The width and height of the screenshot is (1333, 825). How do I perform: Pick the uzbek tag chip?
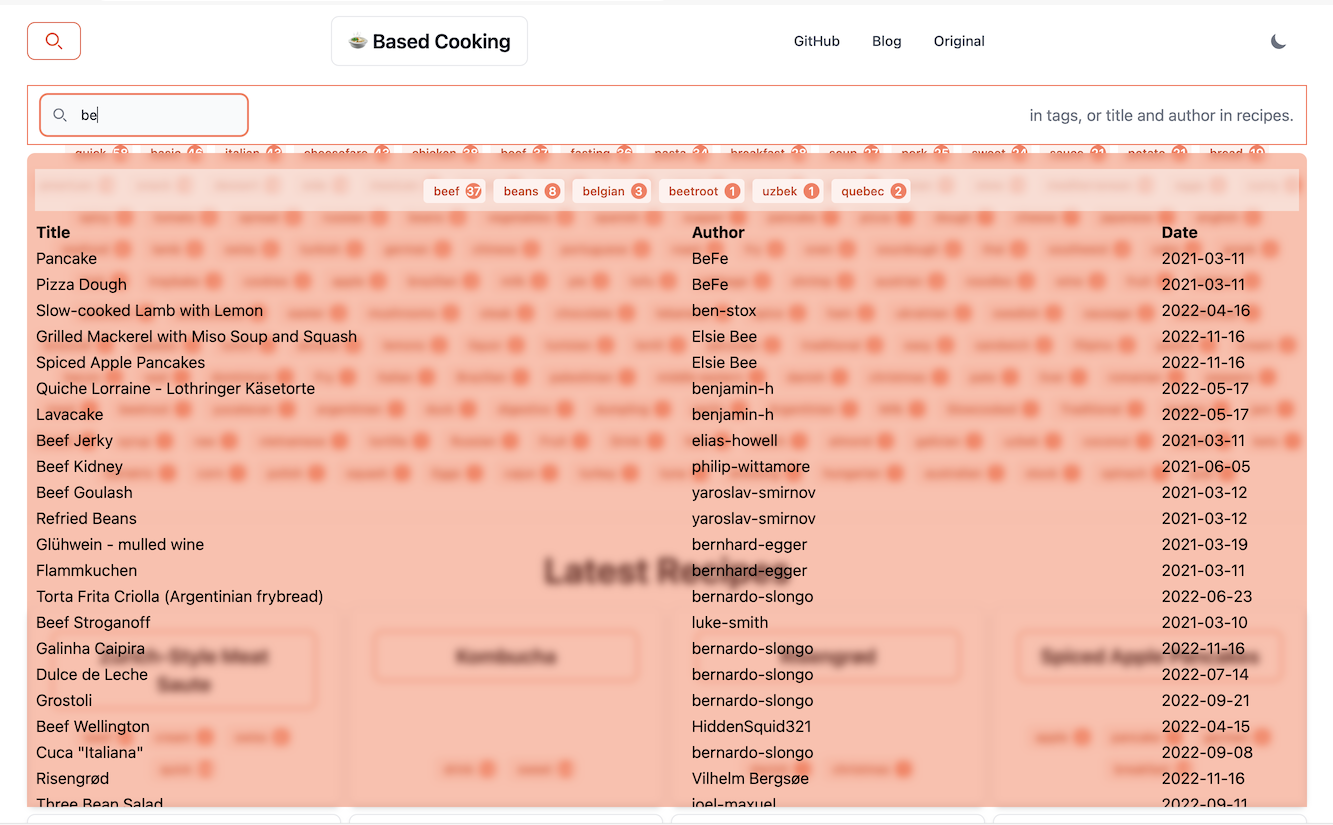788,191
